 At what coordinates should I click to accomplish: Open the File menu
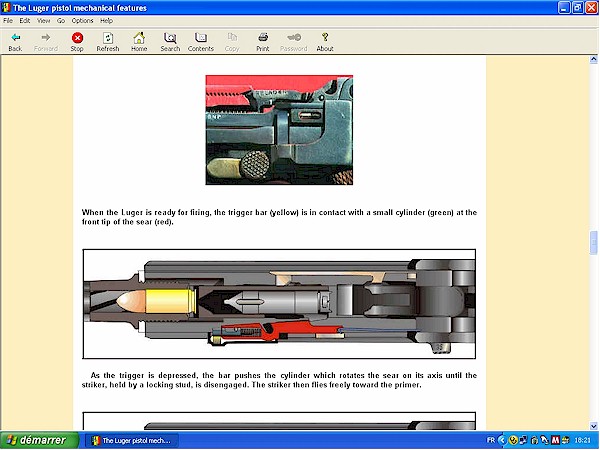tap(8, 21)
